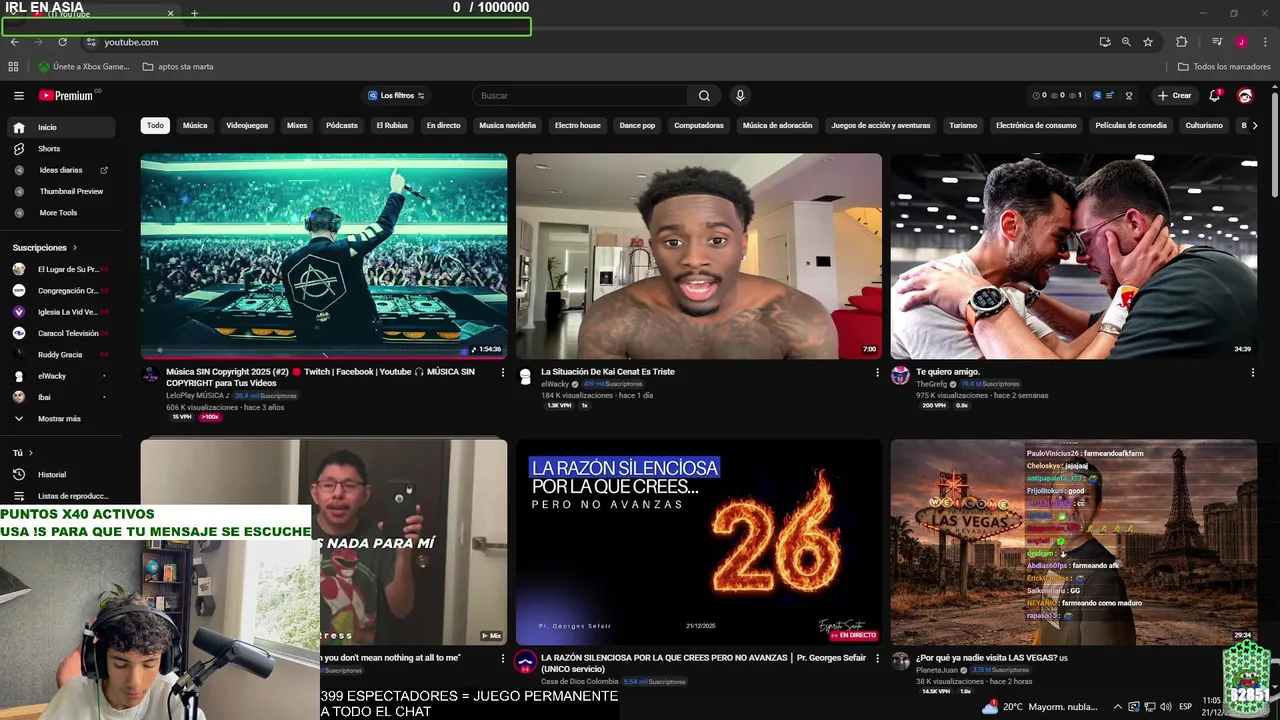Open the volume icon in system tray
Image resolution: width=1280 pixels, height=720 pixels.
(x=1165, y=707)
